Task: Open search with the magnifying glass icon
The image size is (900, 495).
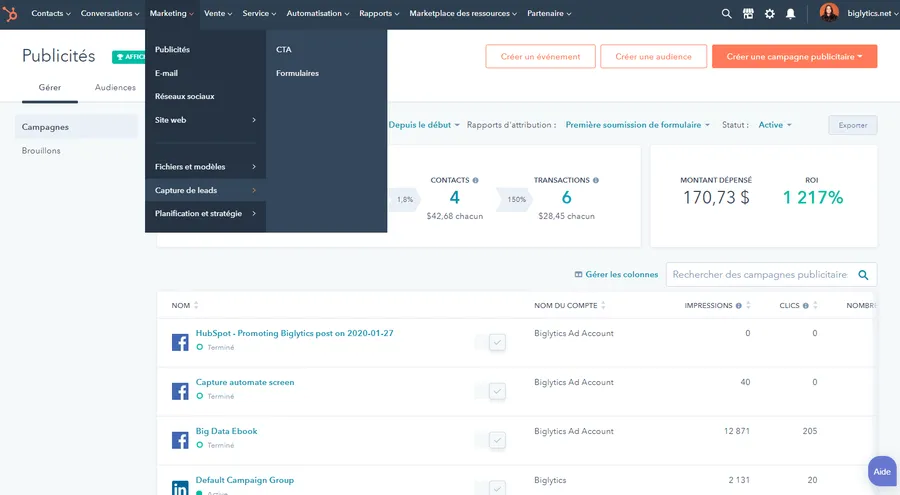Action: pos(727,14)
